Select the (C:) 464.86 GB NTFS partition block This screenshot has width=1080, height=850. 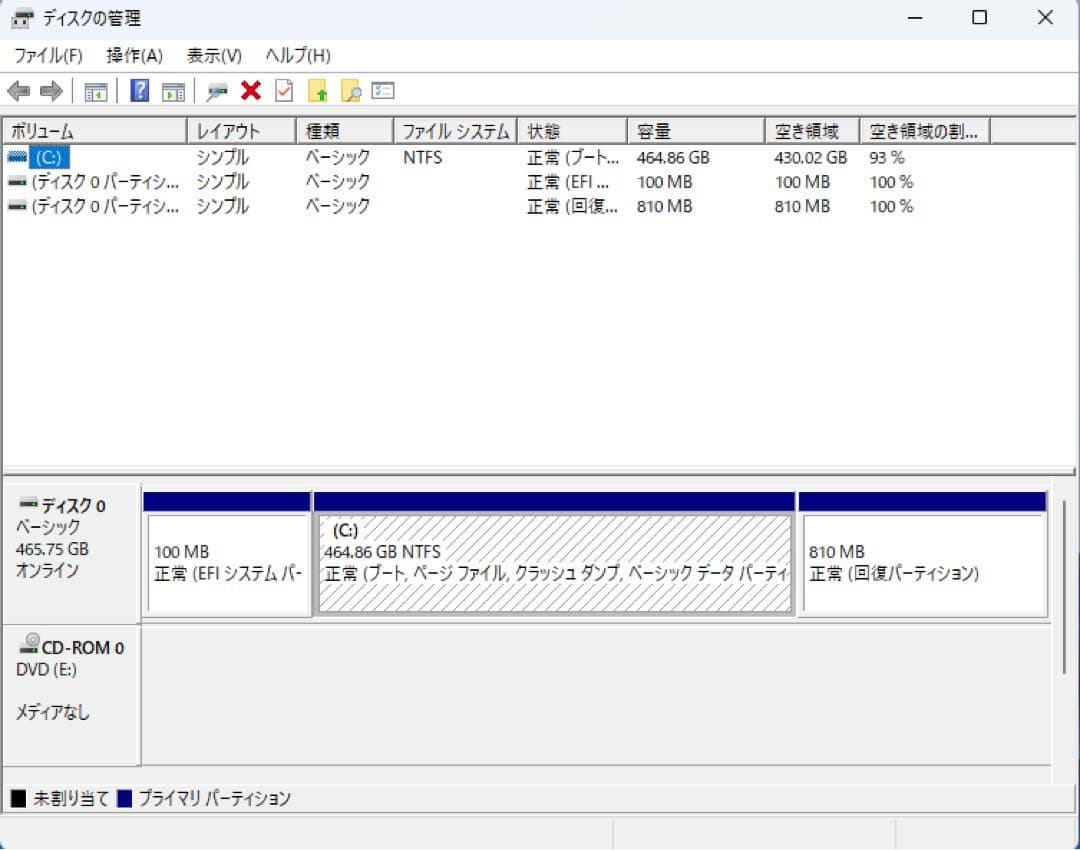[554, 554]
